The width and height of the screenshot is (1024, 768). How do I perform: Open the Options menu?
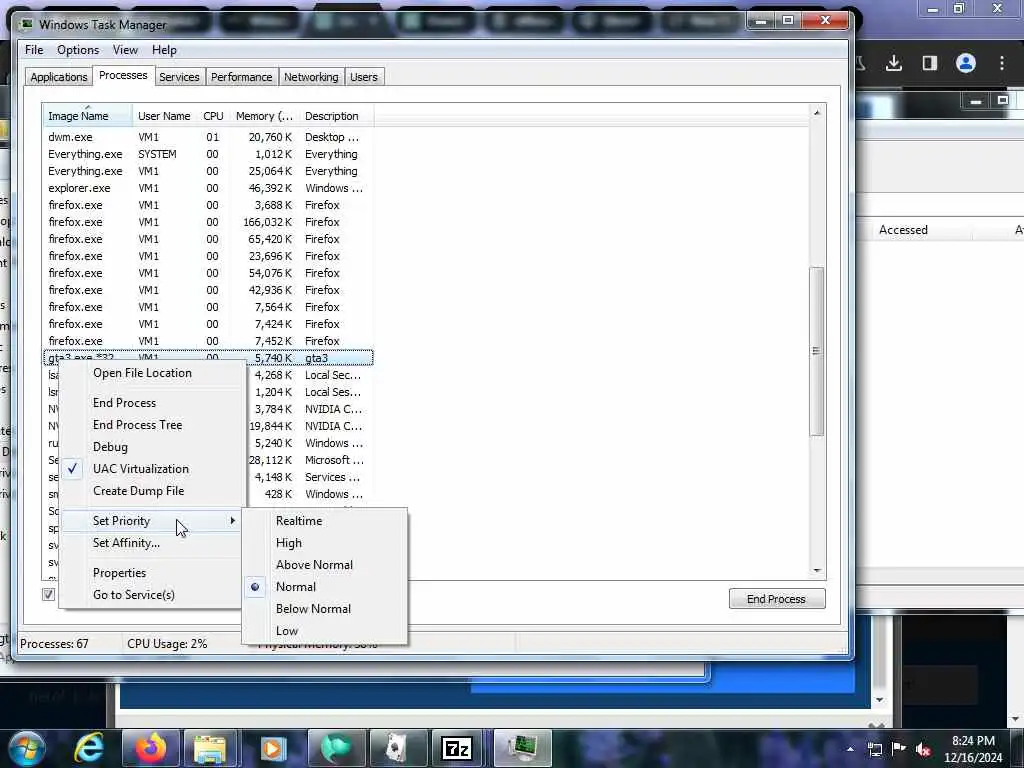click(x=78, y=50)
